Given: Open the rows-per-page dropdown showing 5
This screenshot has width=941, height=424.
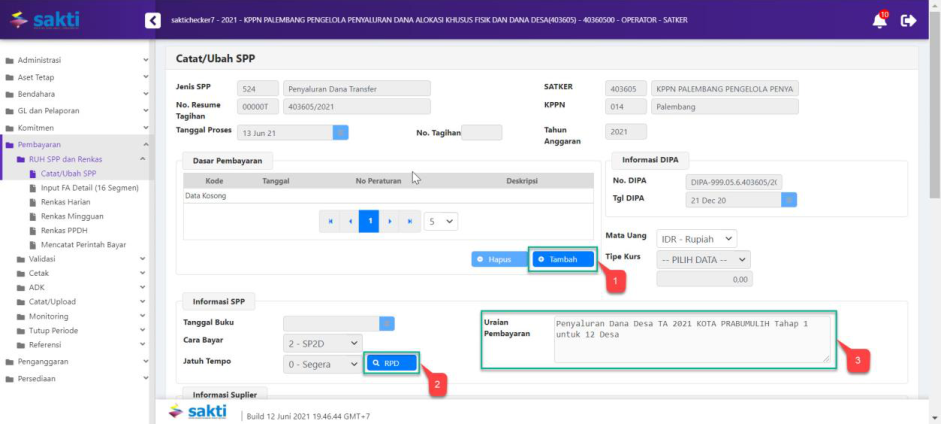Looking at the screenshot, I should 440,221.
